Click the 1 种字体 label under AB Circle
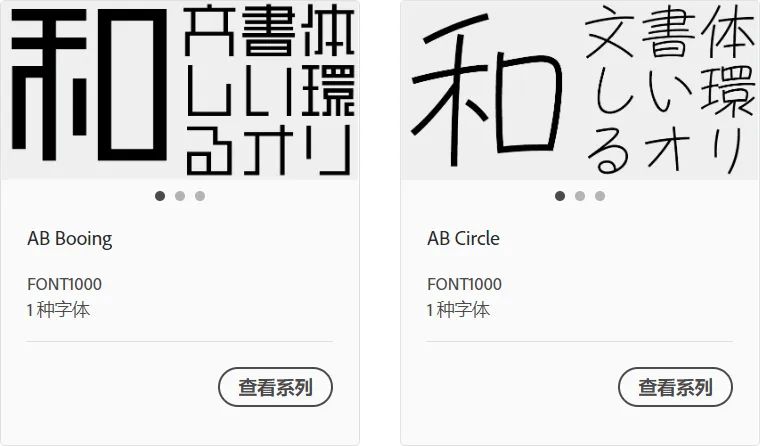The width and height of the screenshot is (760, 446). (458, 310)
